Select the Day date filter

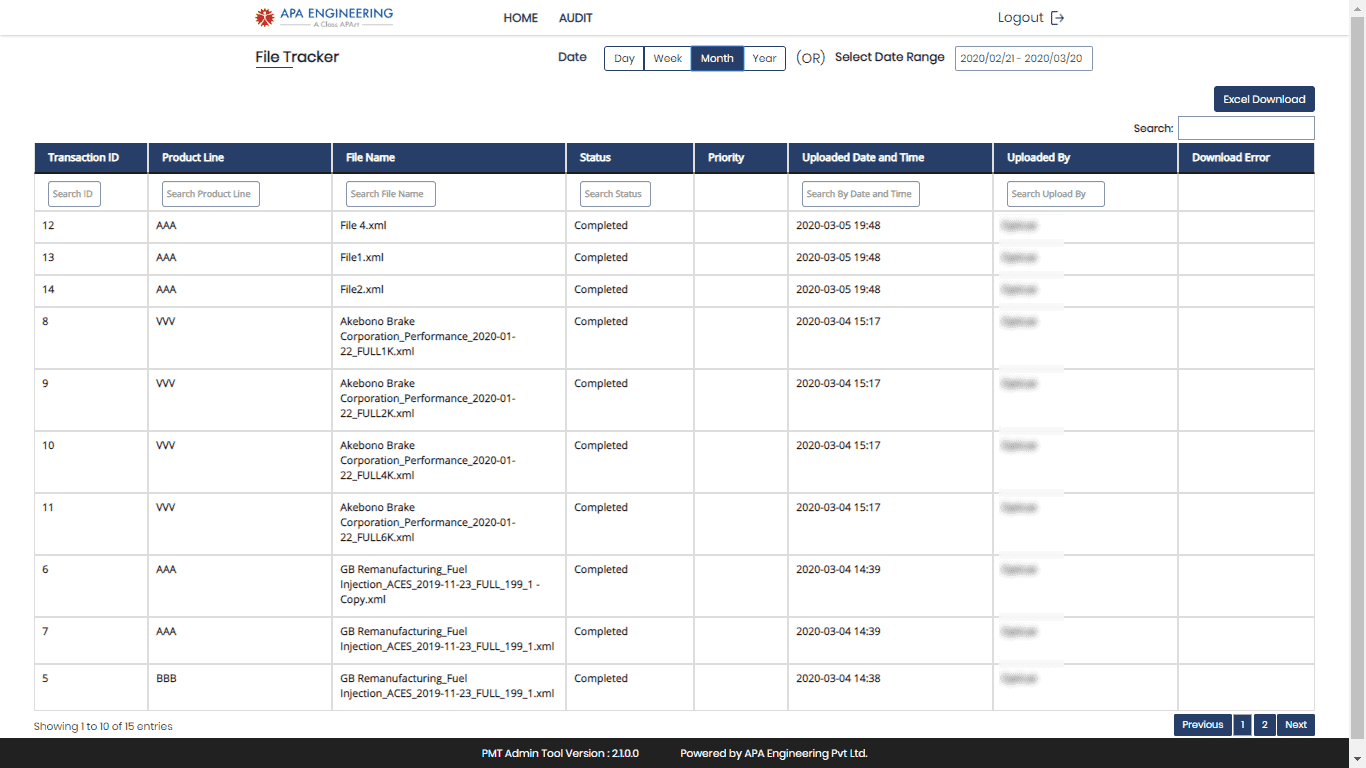pyautogui.click(x=624, y=58)
